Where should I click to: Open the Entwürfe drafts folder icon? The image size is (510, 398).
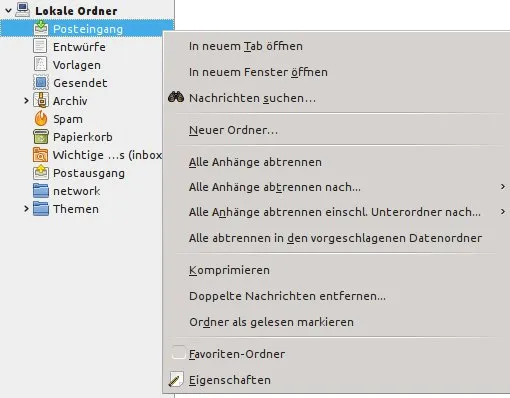pos(40,46)
